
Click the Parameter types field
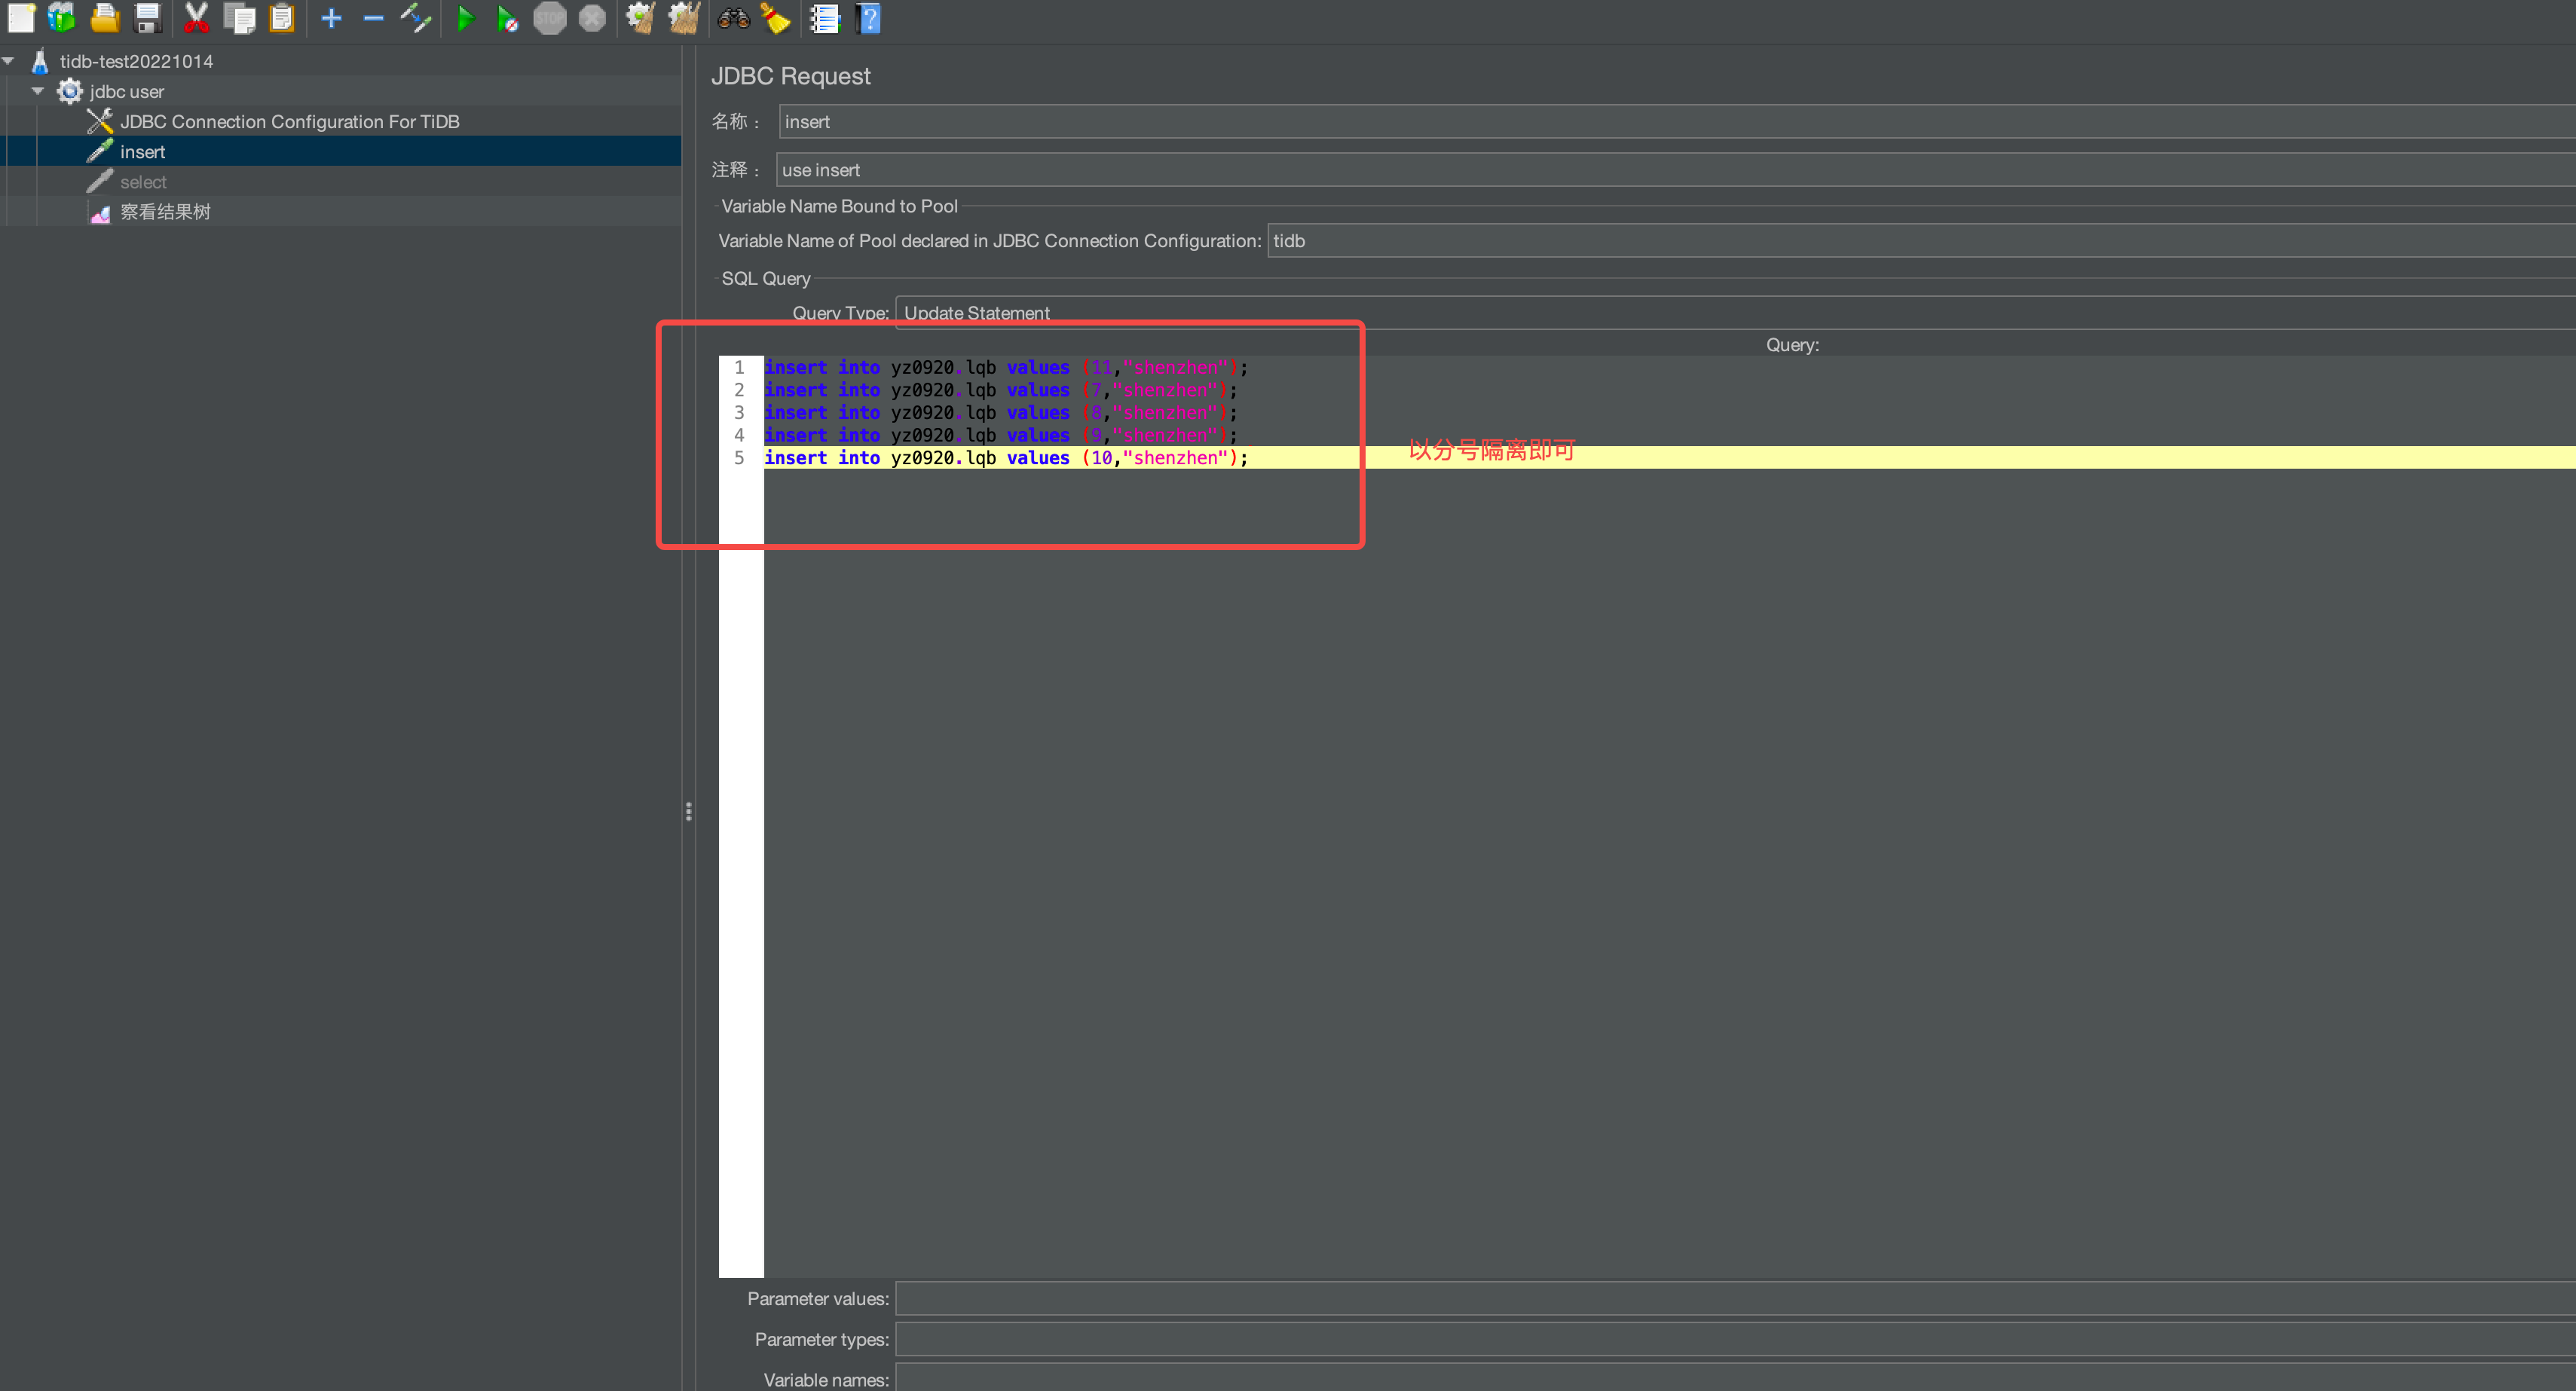click(x=1735, y=1339)
